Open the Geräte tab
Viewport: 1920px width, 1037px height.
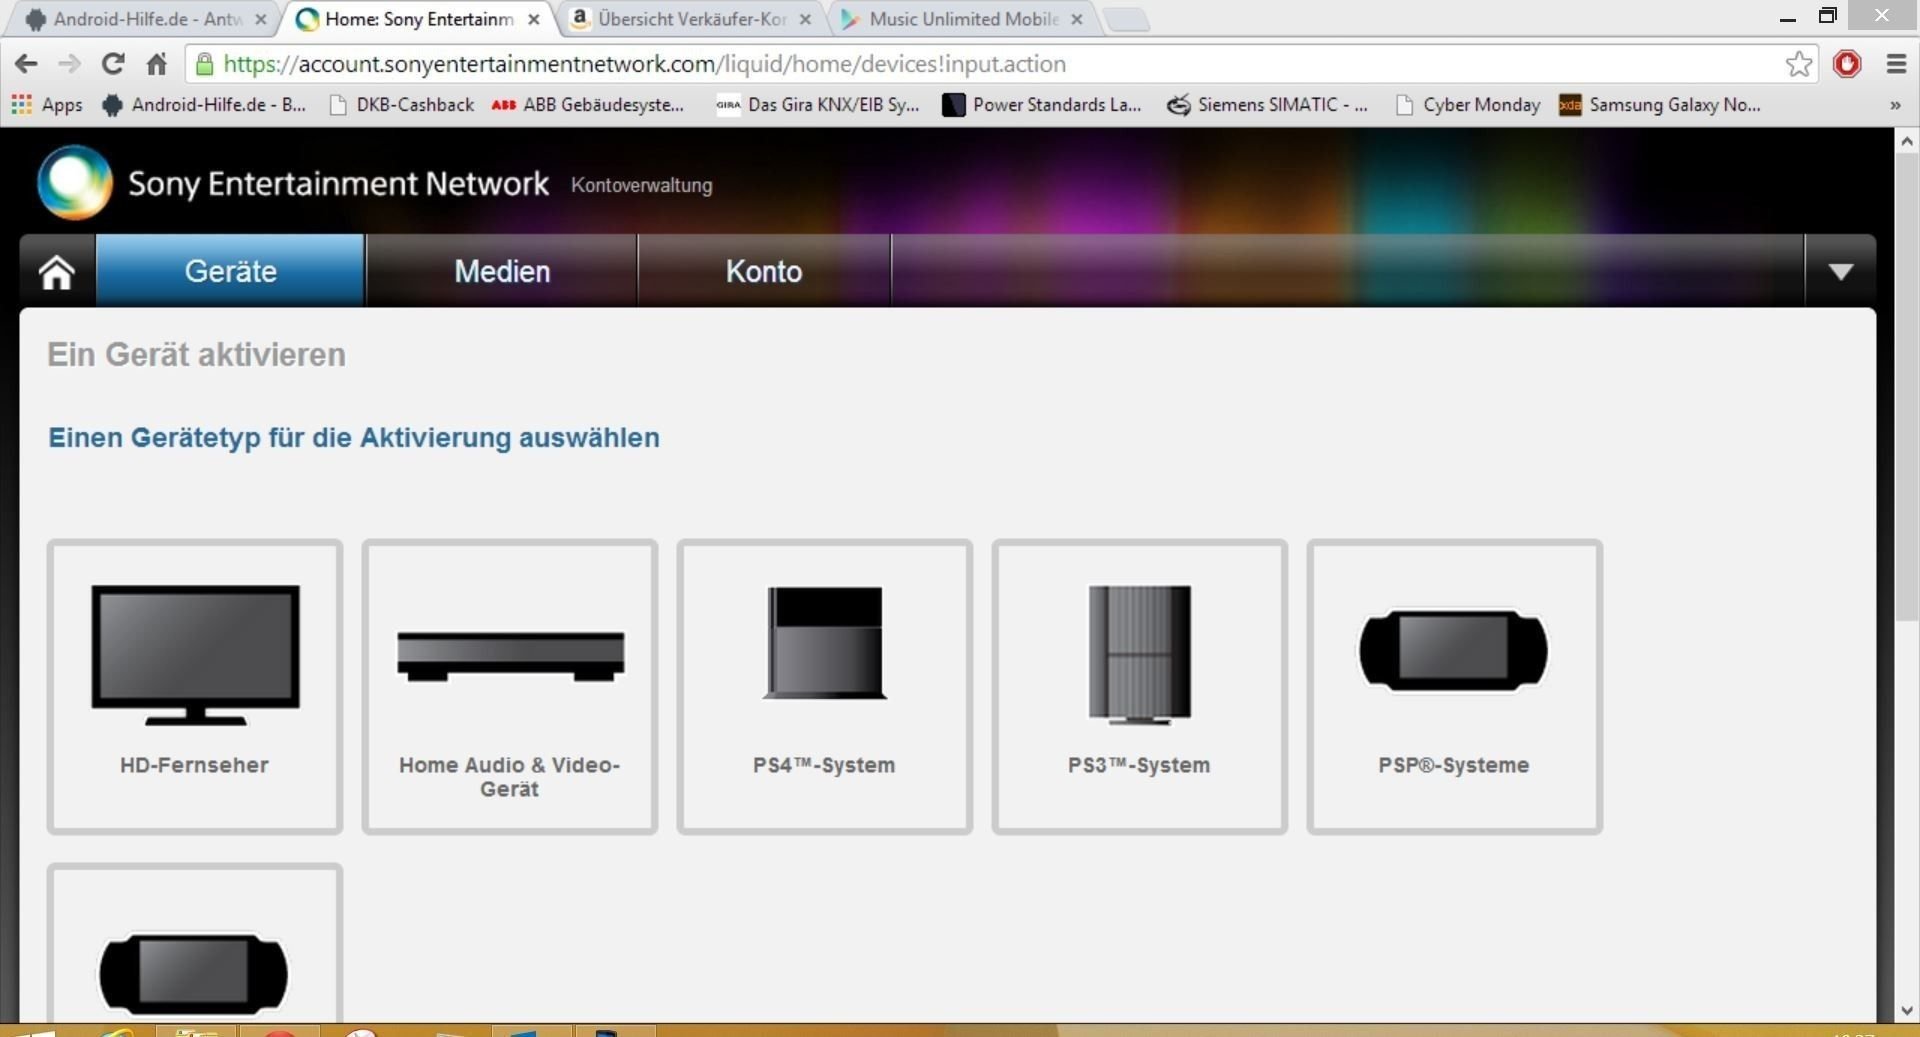pyautogui.click(x=230, y=271)
